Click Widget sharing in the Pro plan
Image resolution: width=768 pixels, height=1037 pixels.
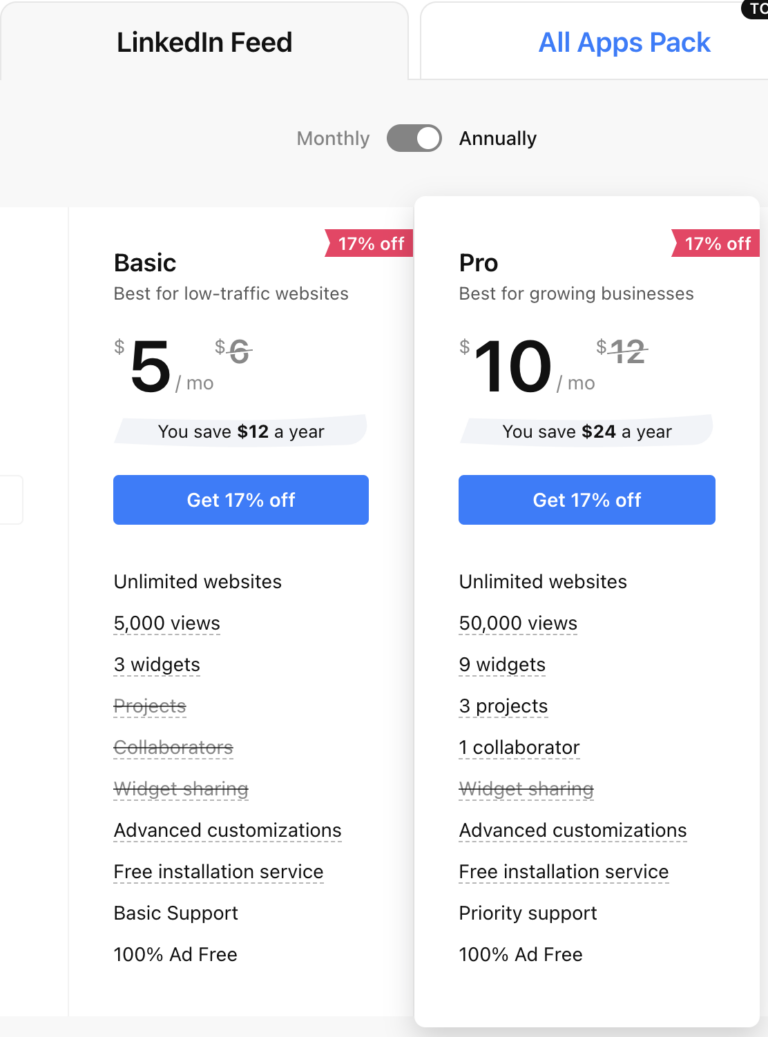point(526,789)
